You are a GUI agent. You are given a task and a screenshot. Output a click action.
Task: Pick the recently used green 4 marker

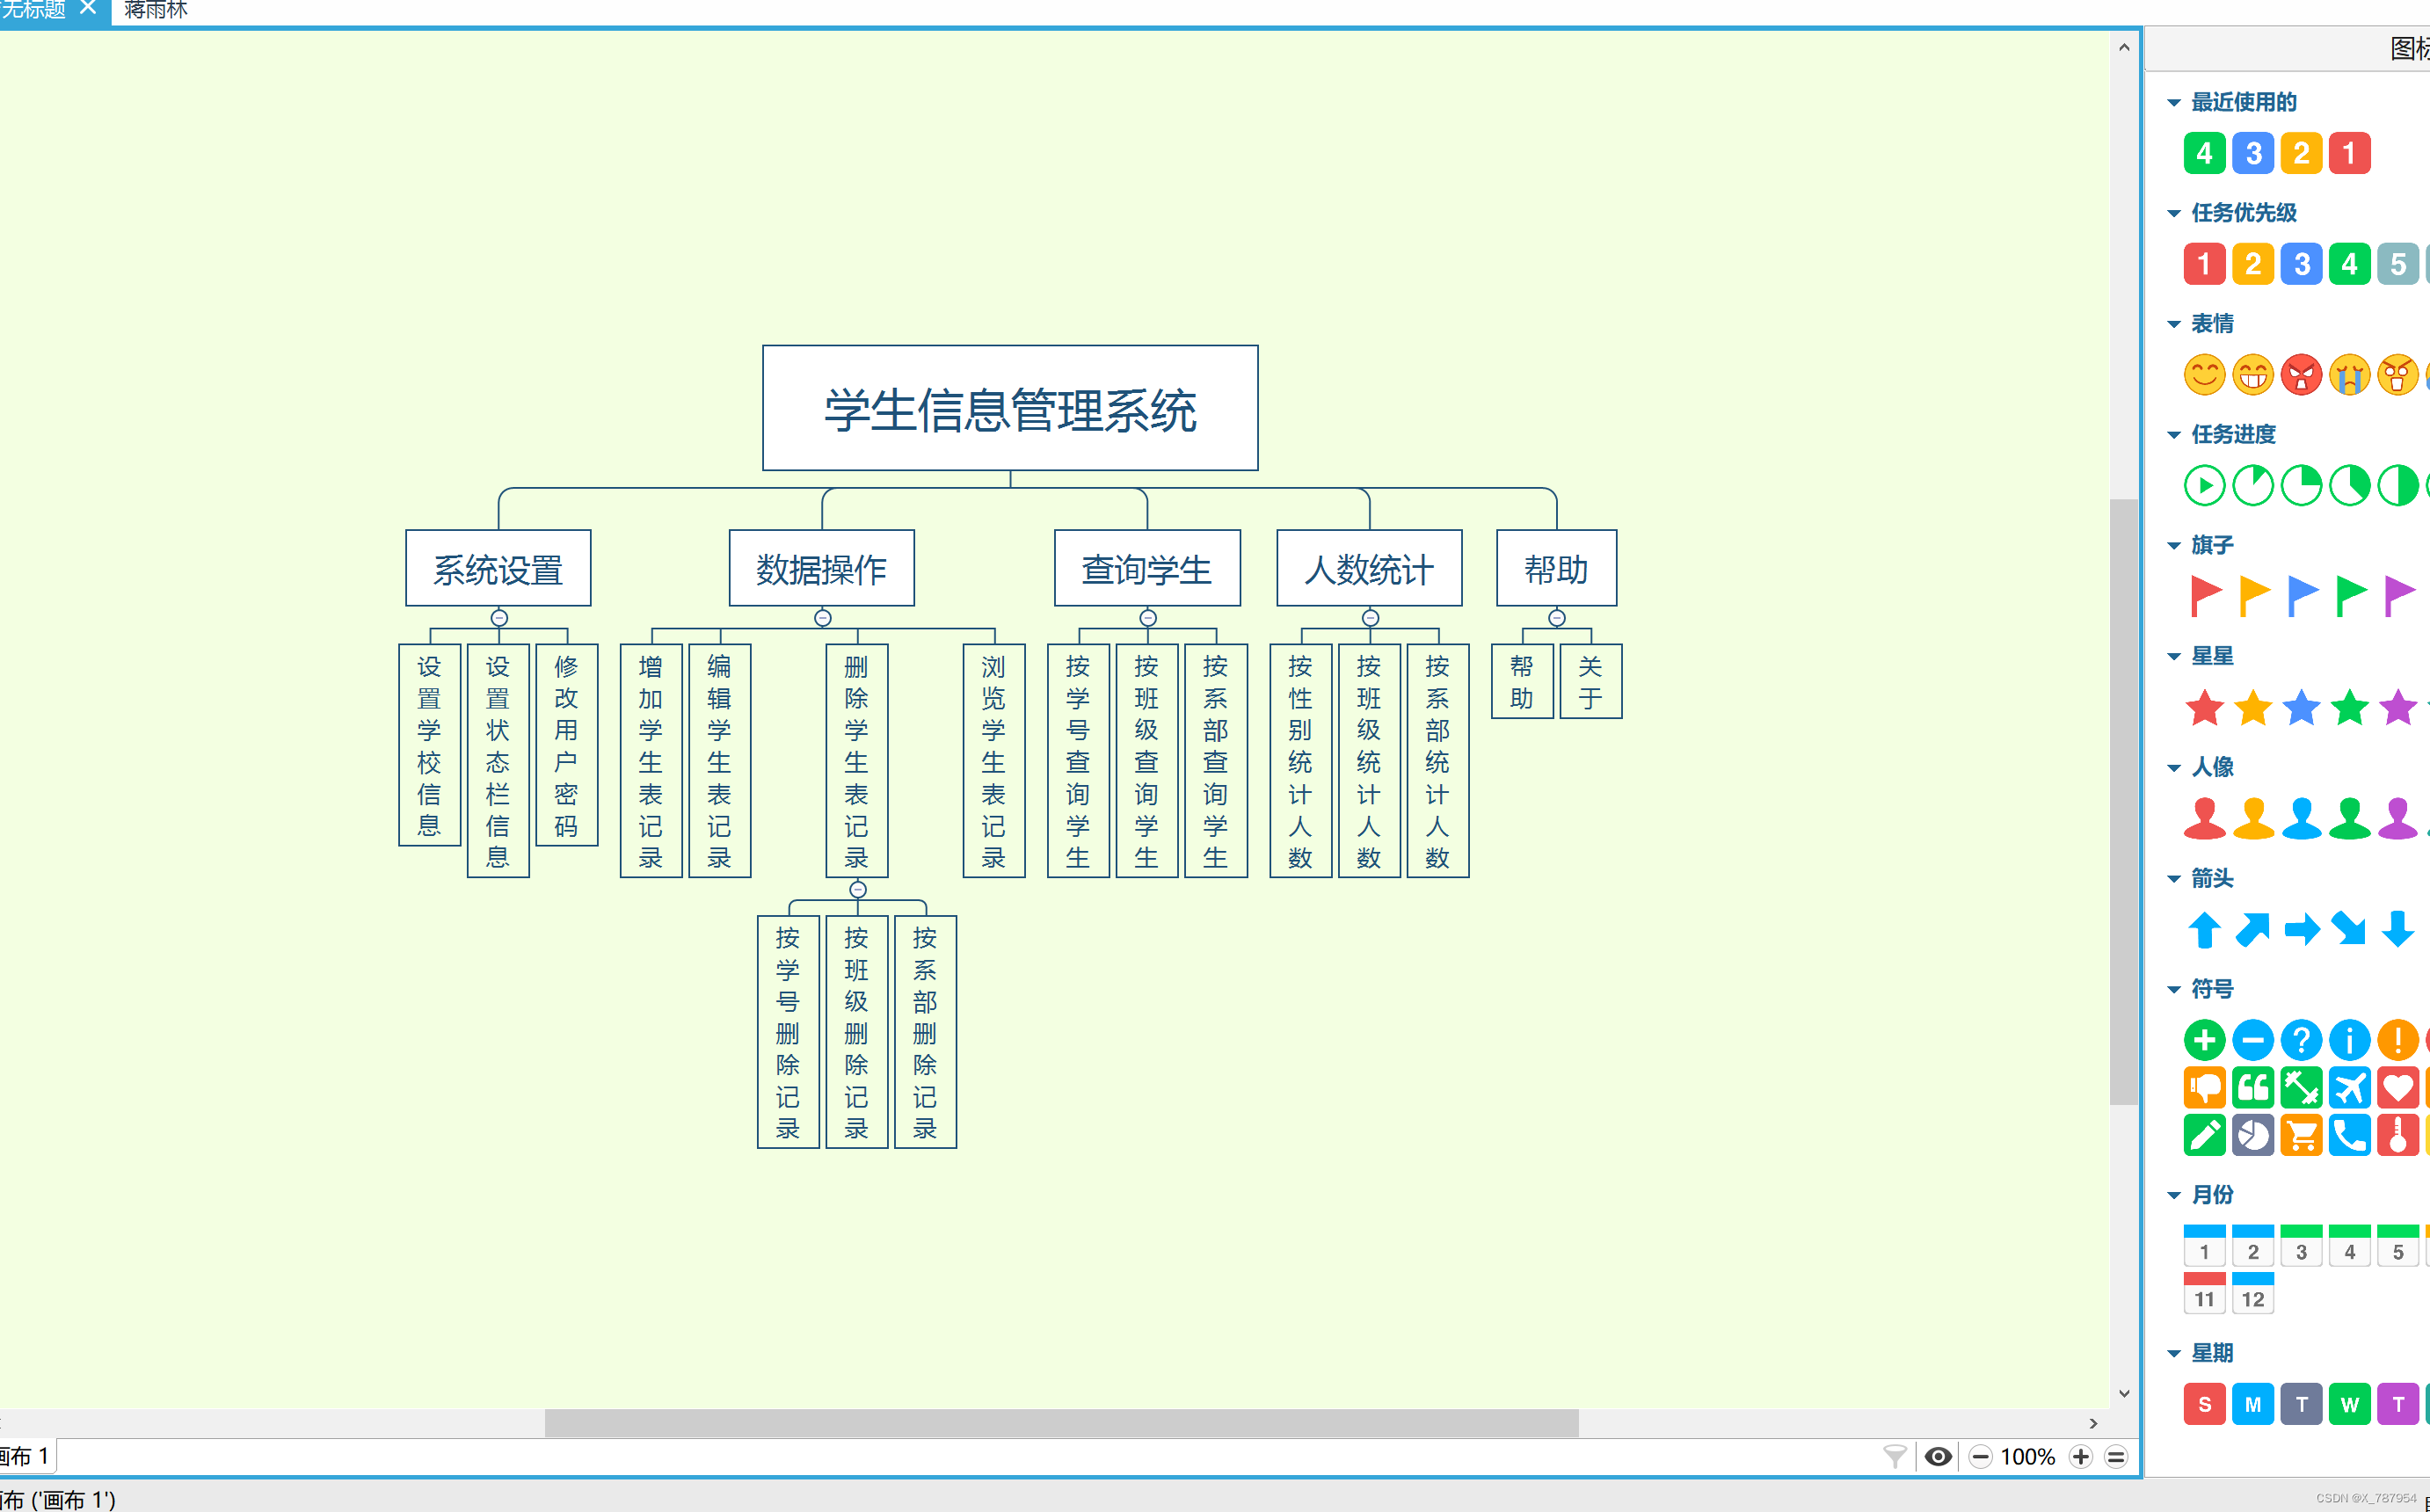[x=2204, y=153]
